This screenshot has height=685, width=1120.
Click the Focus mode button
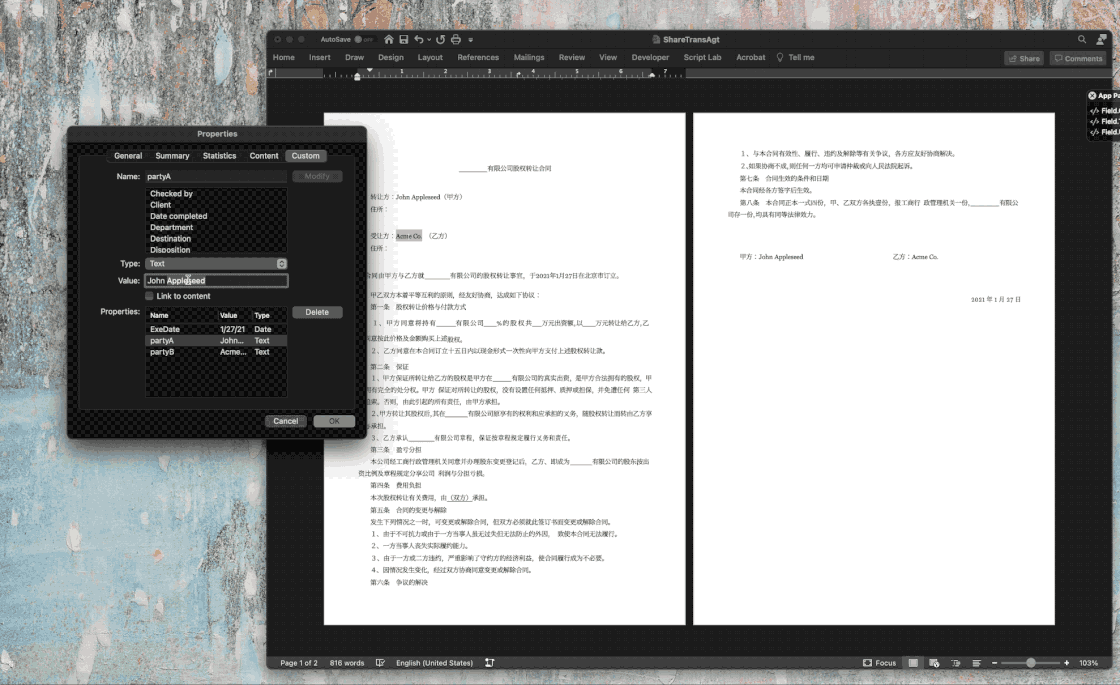[x=879, y=663]
